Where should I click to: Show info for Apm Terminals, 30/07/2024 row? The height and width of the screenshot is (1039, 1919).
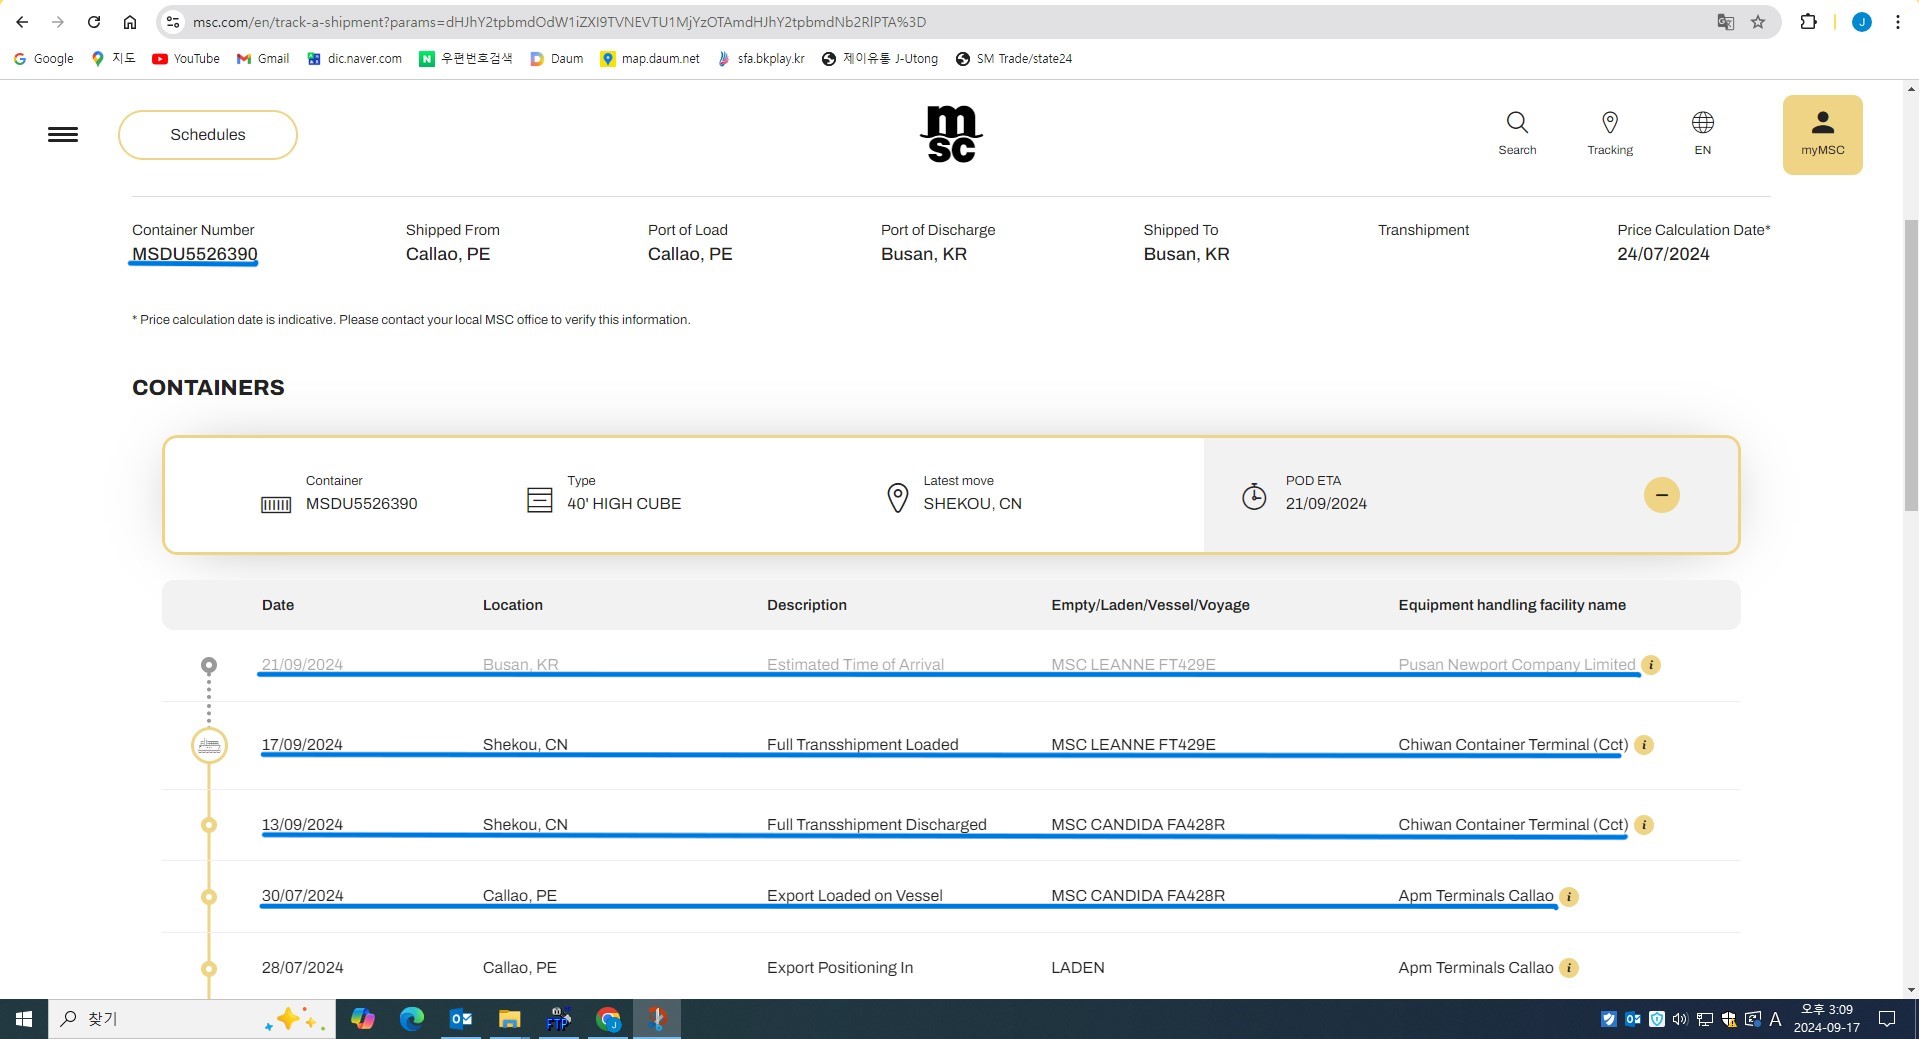click(x=1569, y=897)
